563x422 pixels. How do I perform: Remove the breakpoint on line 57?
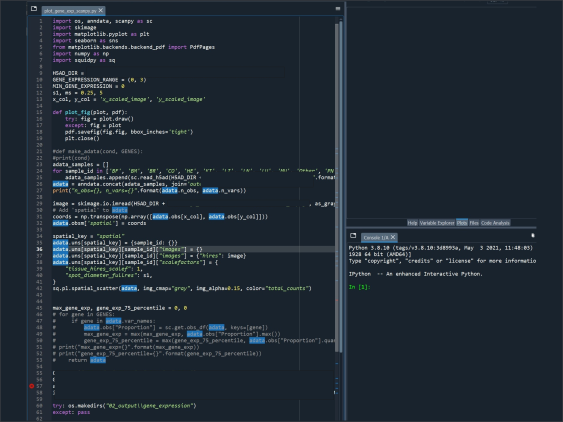coord(32,386)
